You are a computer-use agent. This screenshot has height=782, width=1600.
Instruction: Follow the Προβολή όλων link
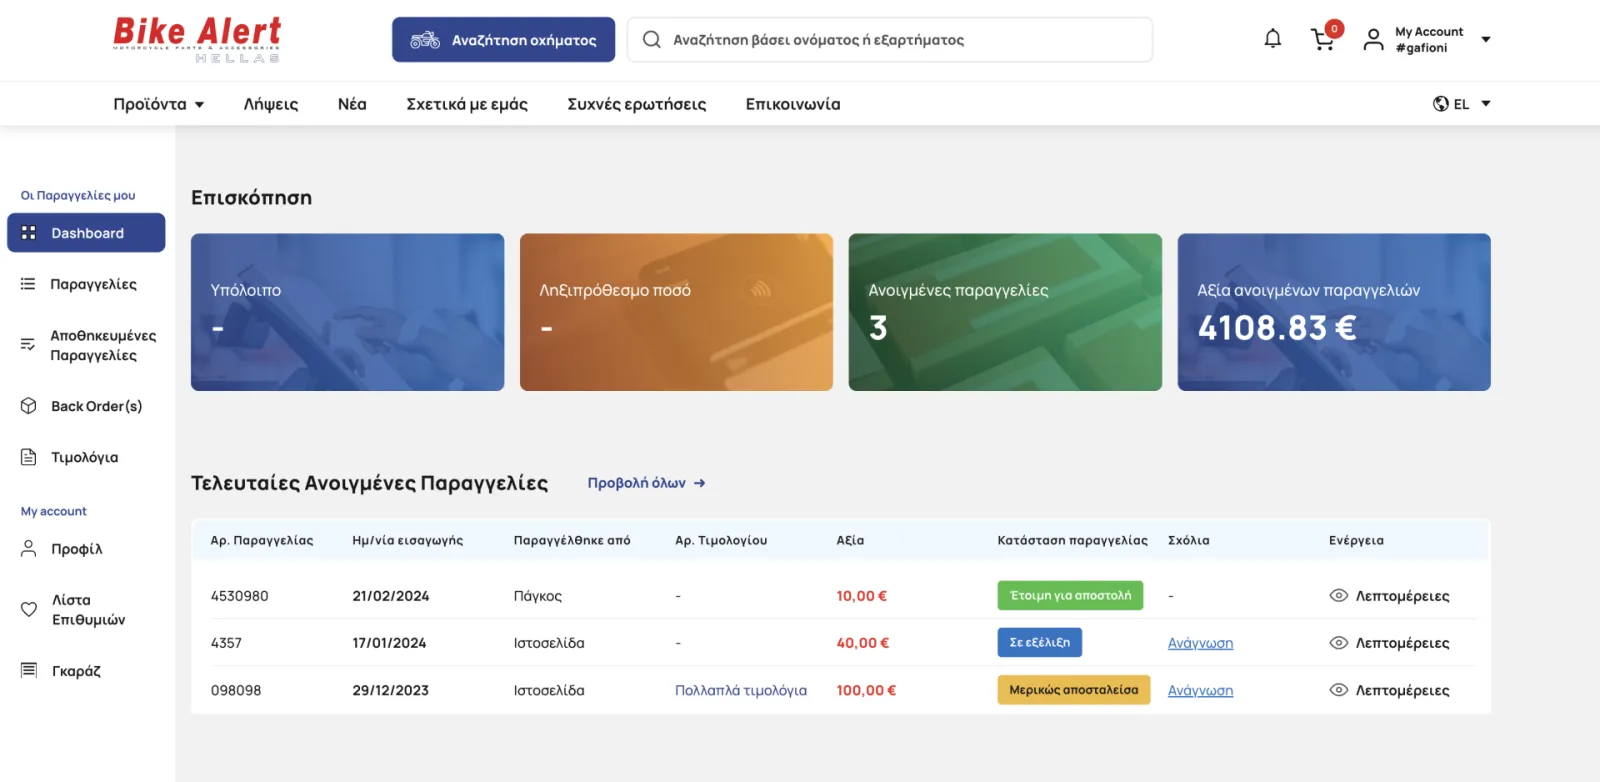tap(646, 483)
